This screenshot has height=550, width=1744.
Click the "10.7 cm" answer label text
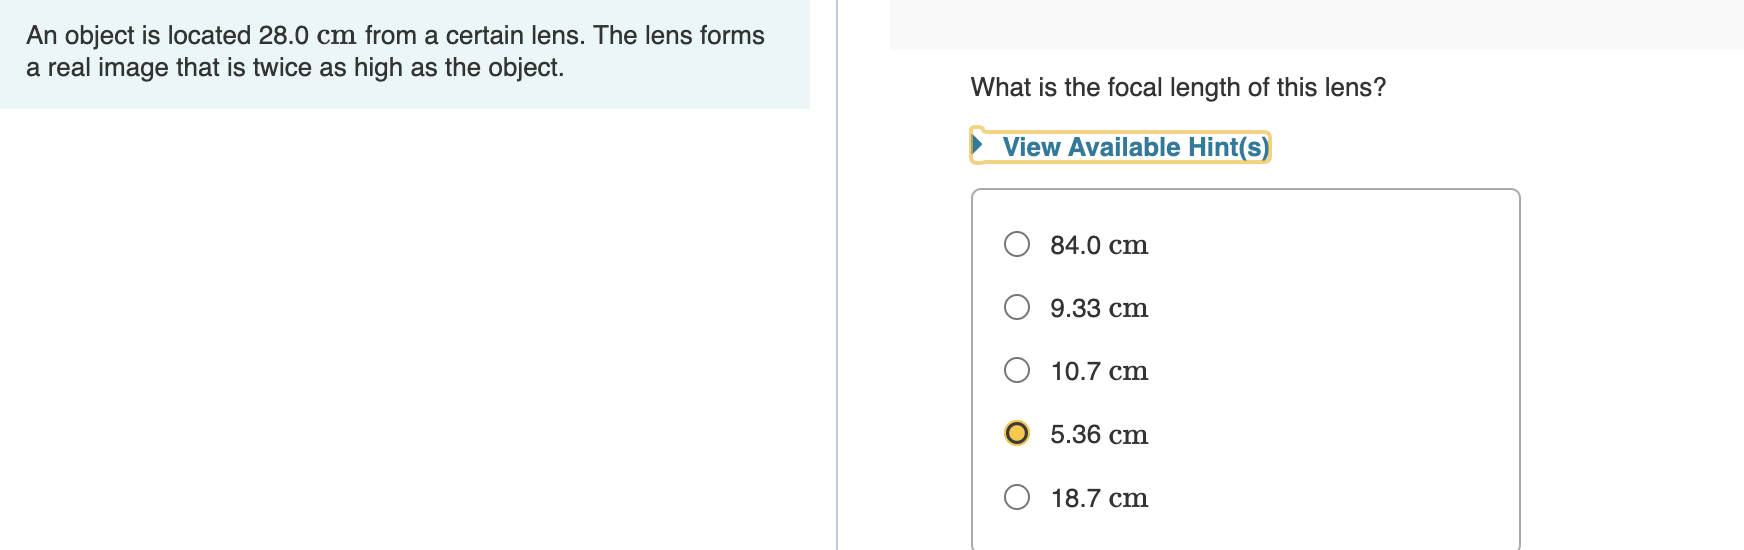[1099, 371]
